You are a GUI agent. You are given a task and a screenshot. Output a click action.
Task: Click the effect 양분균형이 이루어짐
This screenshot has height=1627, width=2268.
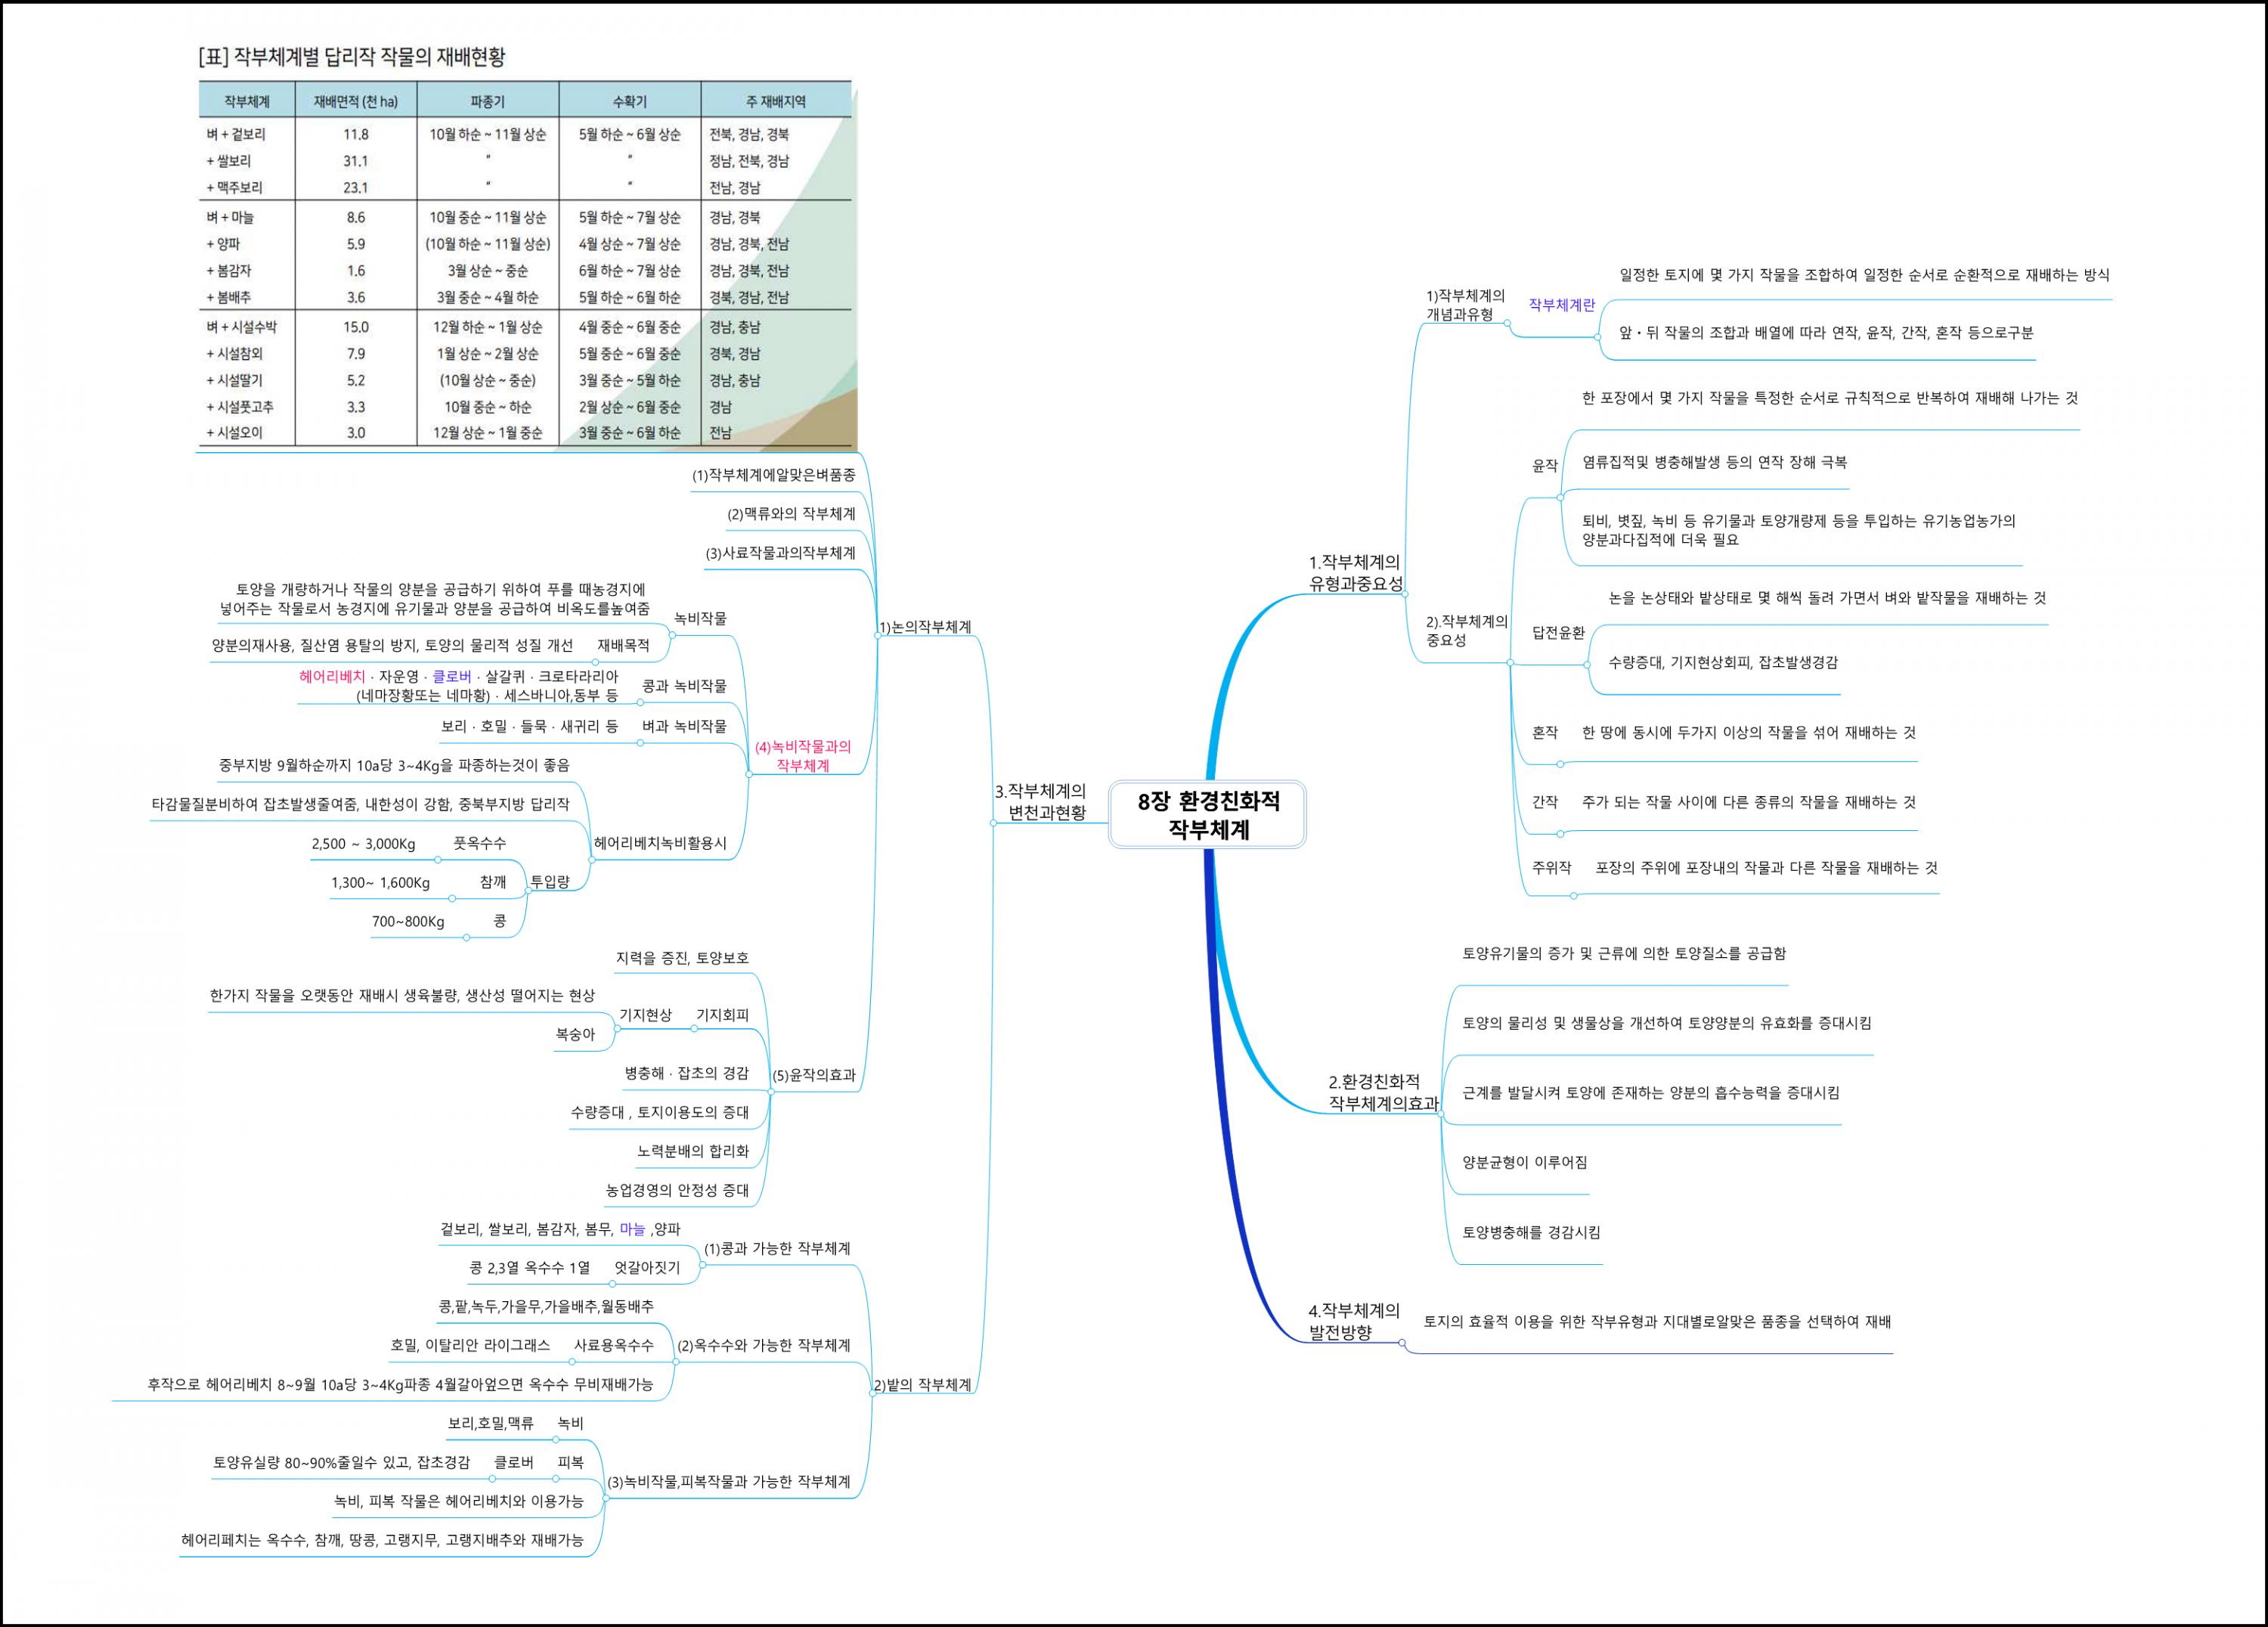1525,1162
